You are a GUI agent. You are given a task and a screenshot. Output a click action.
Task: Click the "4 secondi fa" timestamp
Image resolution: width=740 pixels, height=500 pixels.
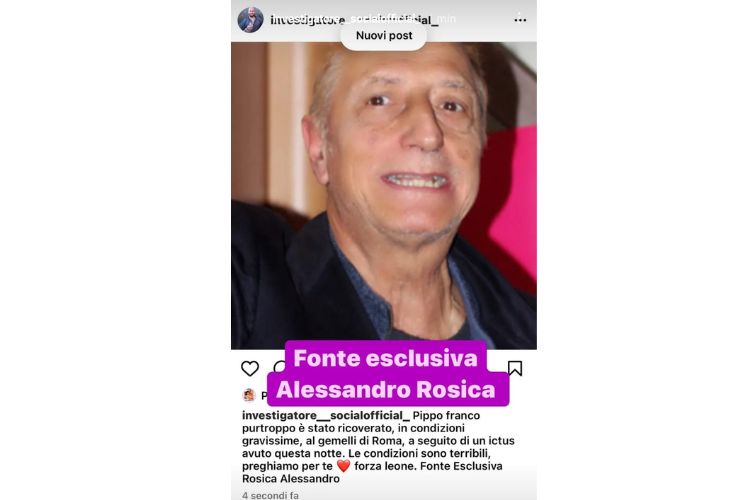[x=270, y=495]
